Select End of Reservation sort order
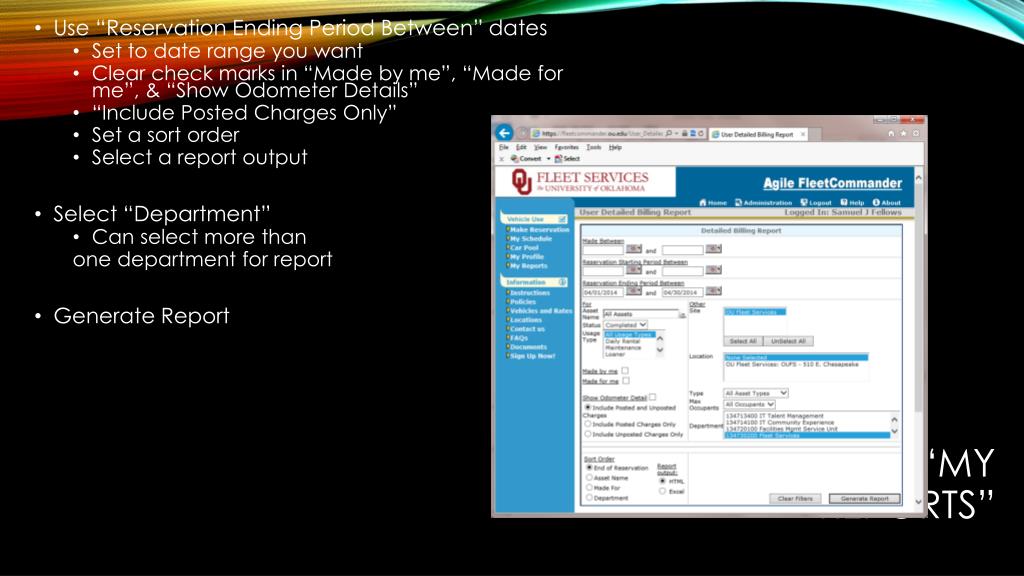The width and height of the screenshot is (1024, 576). click(x=589, y=468)
